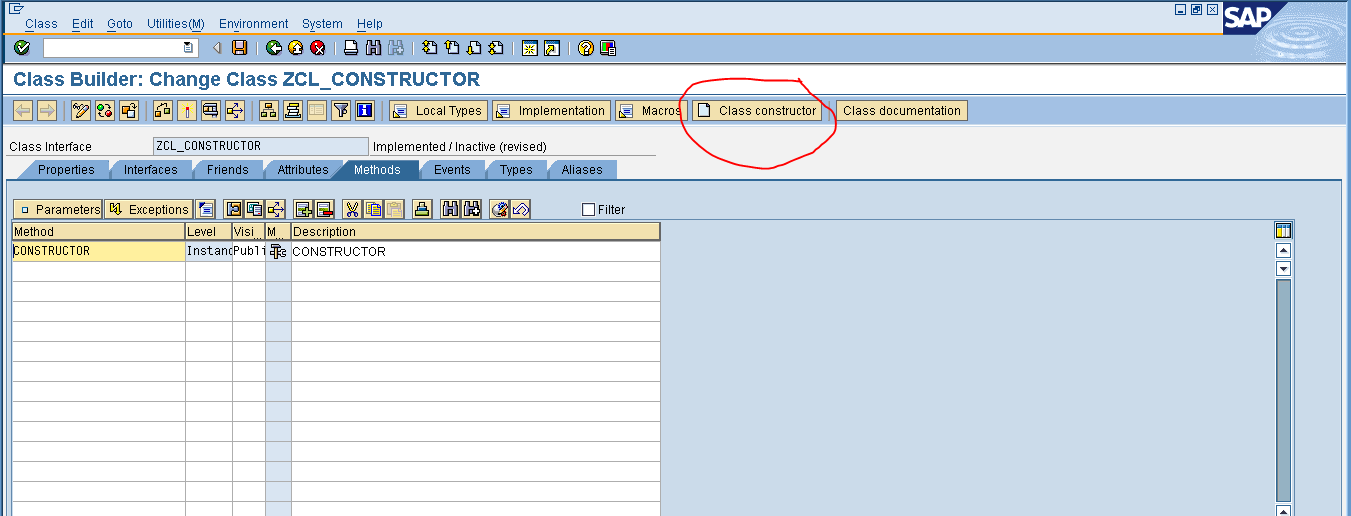Click the Print icon in standard toolbar
The height and width of the screenshot is (516, 1351).
(x=351, y=47)
